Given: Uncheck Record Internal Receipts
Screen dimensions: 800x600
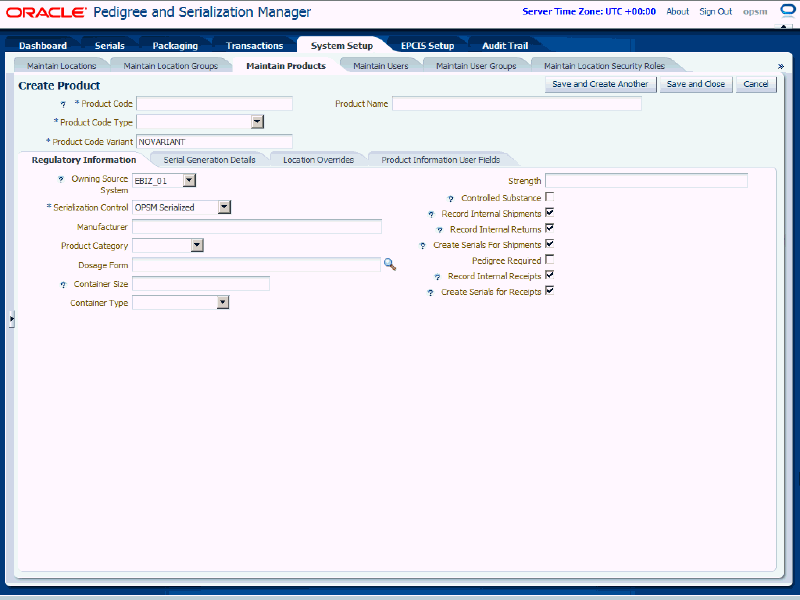Looking at the screenshot, I should click(549, 275).
